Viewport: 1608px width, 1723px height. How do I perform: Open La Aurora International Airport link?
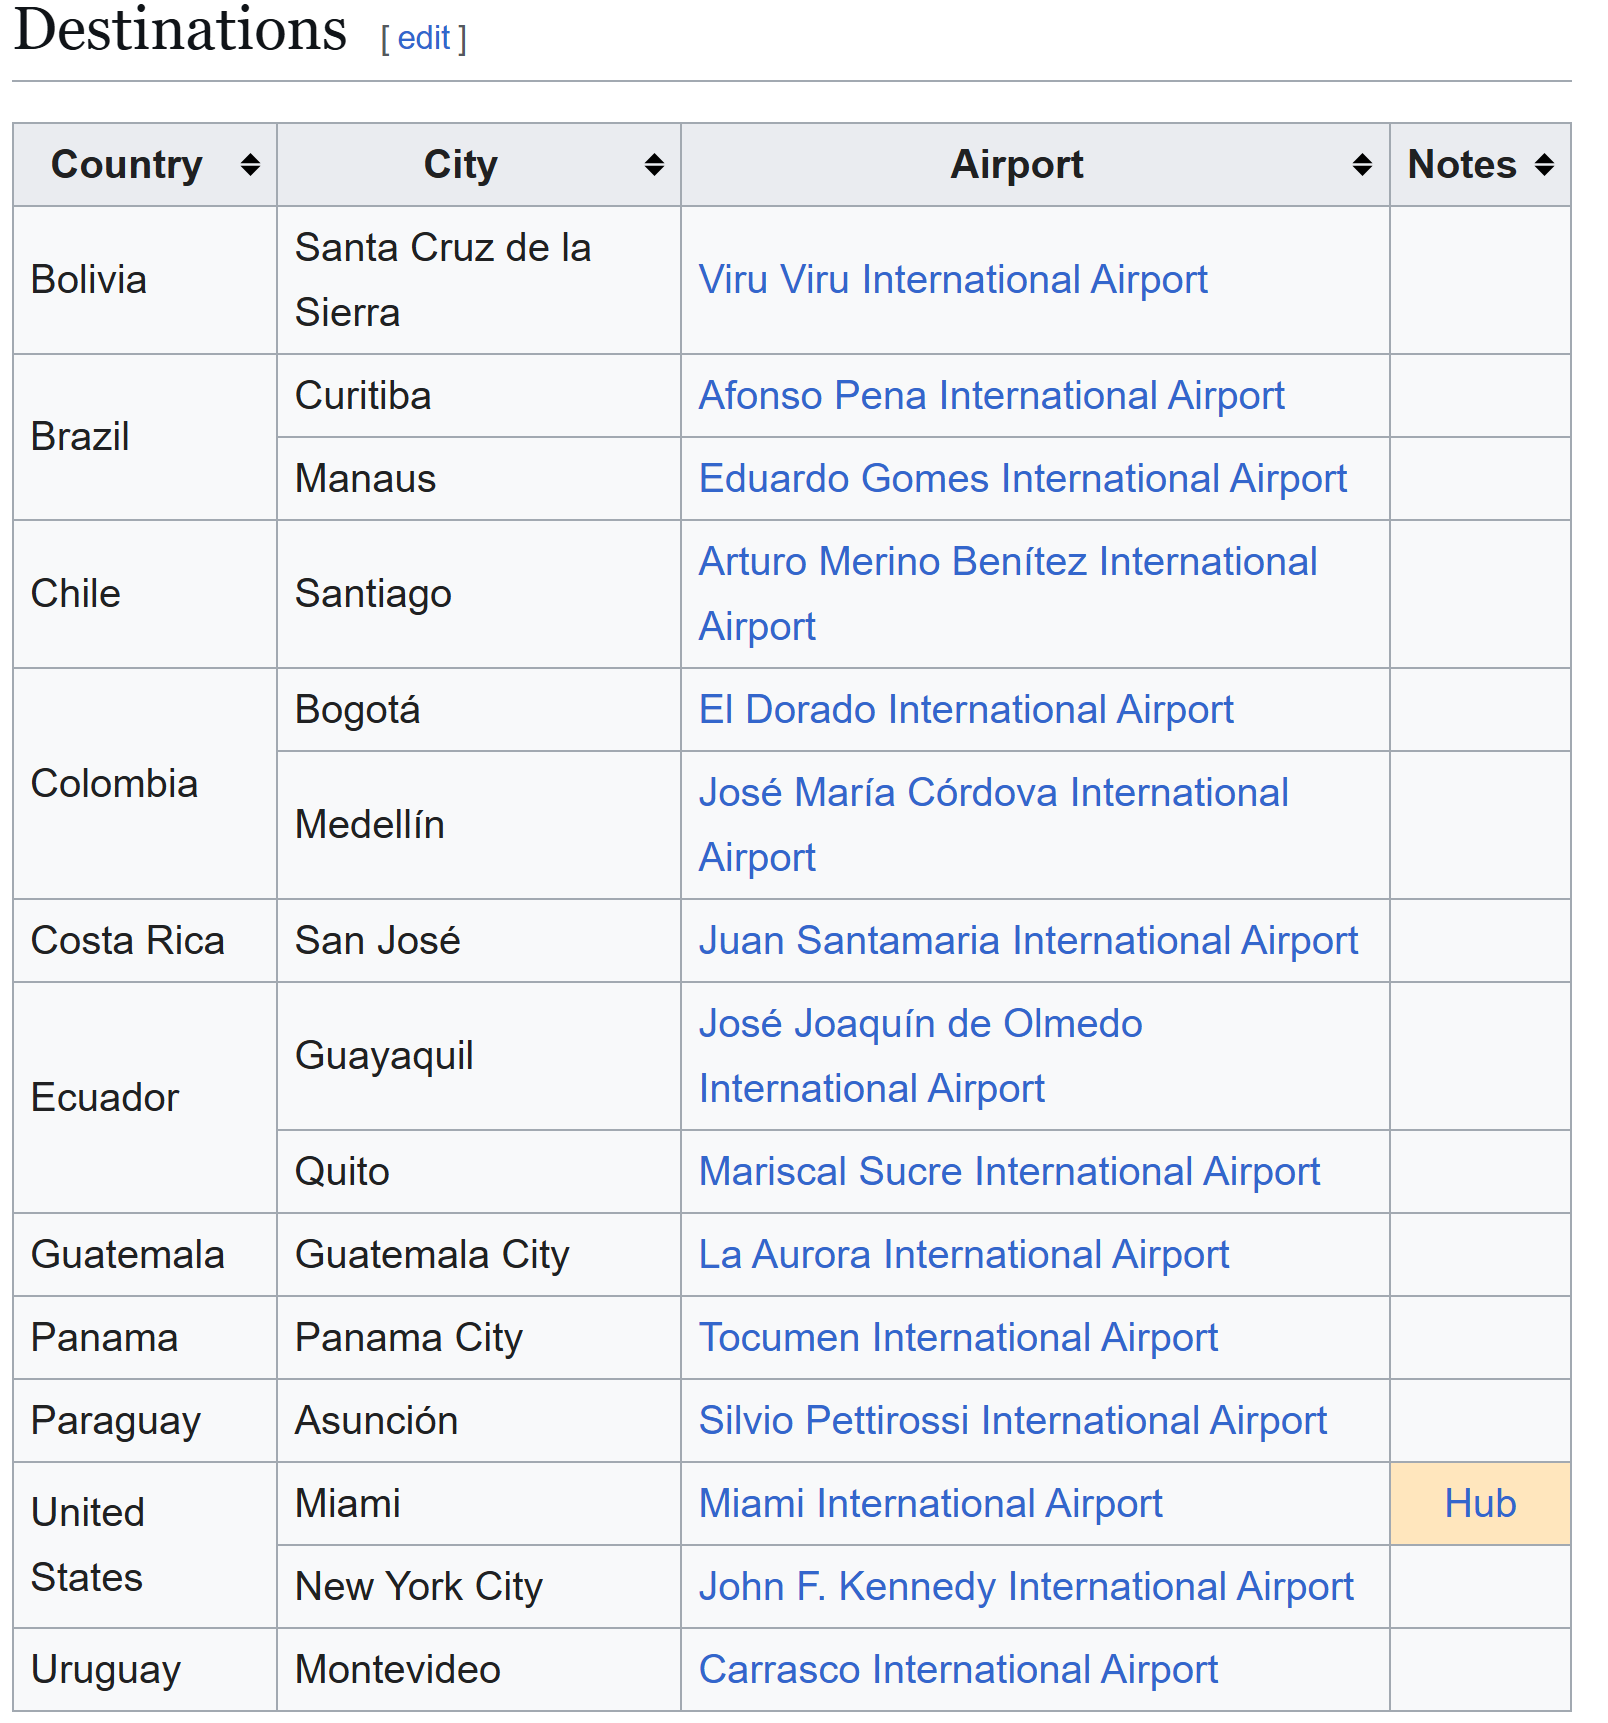click(963, 1255)
